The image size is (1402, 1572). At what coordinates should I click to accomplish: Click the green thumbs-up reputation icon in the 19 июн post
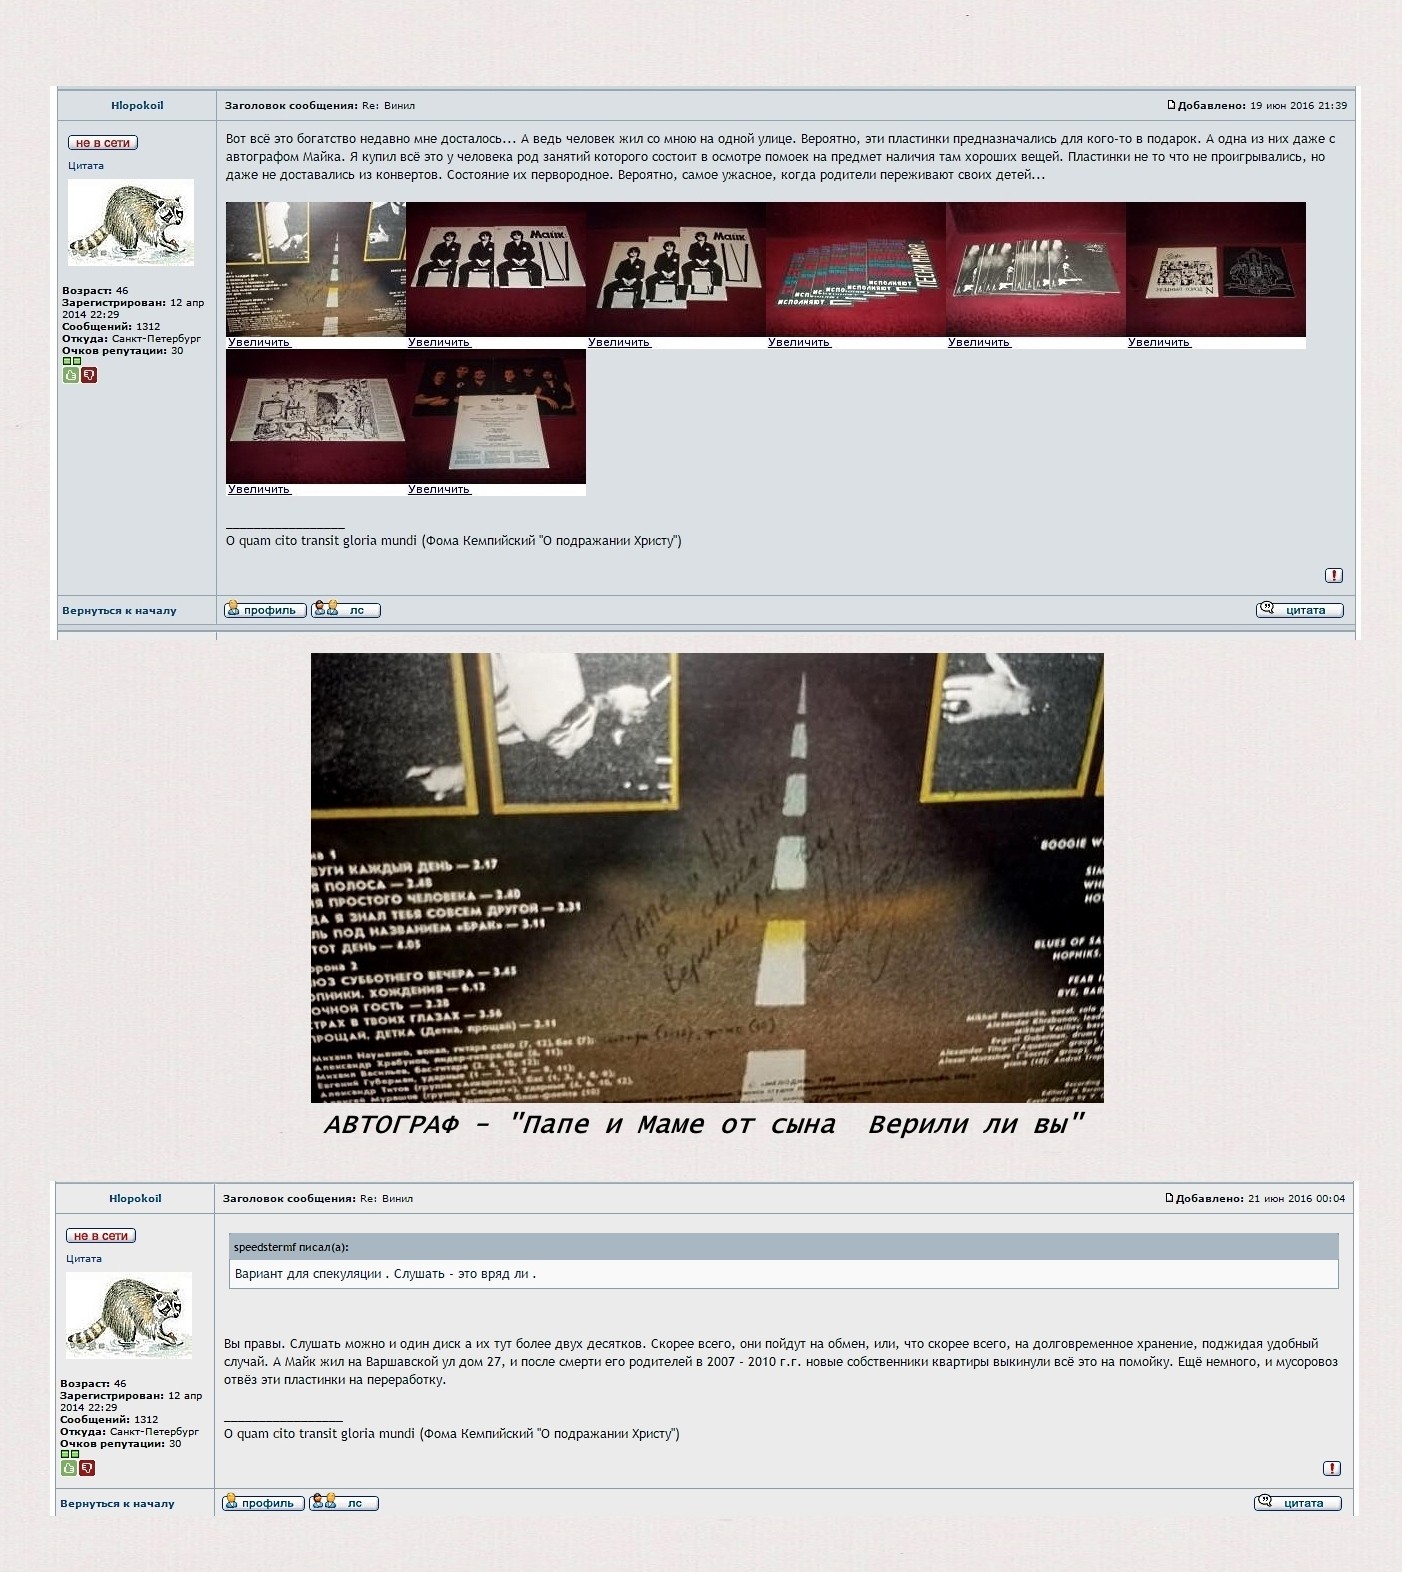coord(71,375)
